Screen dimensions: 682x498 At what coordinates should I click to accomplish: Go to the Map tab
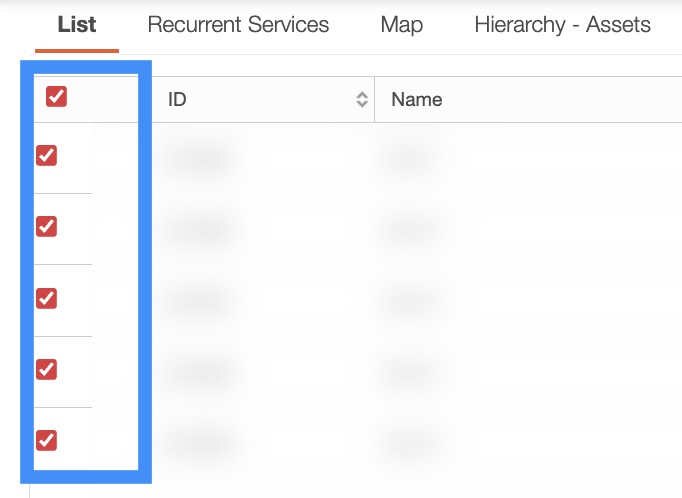[x=401, y=25]
